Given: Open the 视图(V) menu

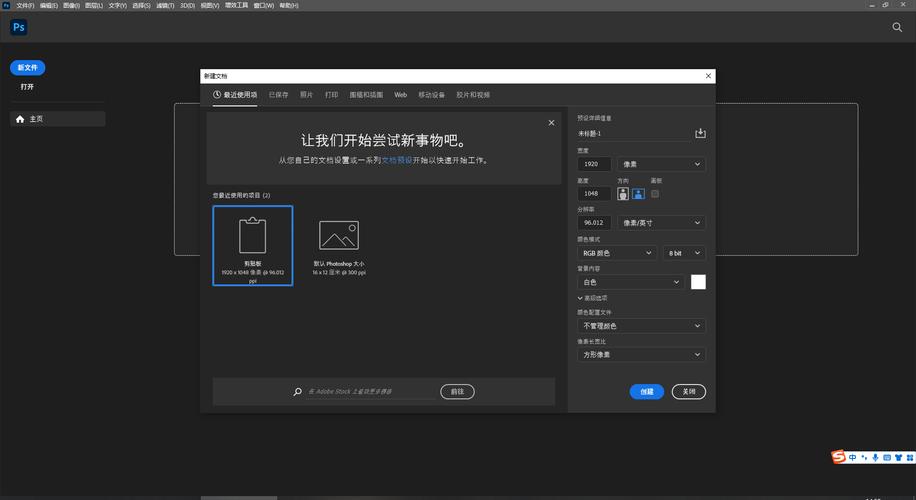Looking at the screenshot, I should click(x=210, y=5).
